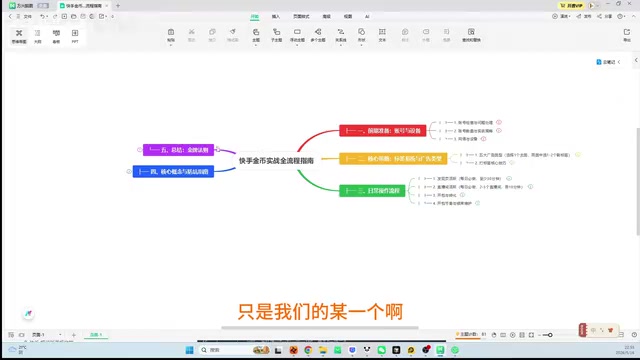Open the Undo history dropdown arrow
Screen dimensions: 640x360
(47, 16)
